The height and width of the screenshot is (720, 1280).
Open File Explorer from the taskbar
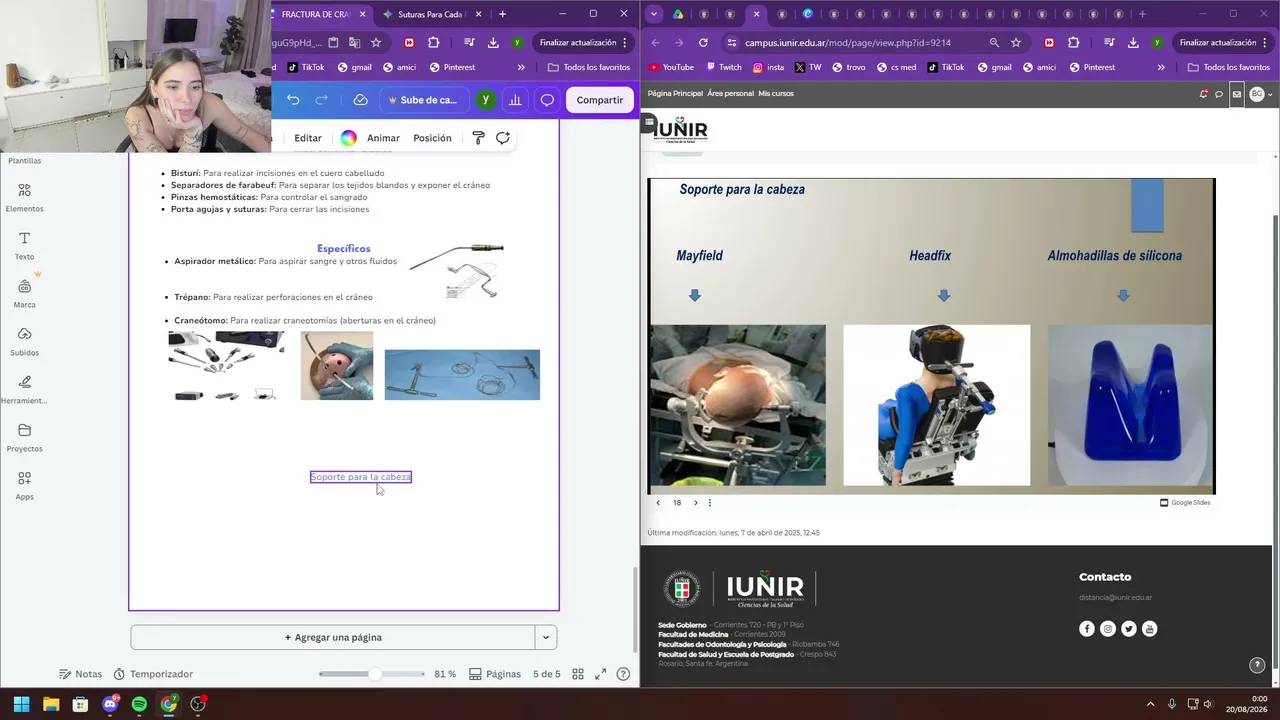[51, 704]
